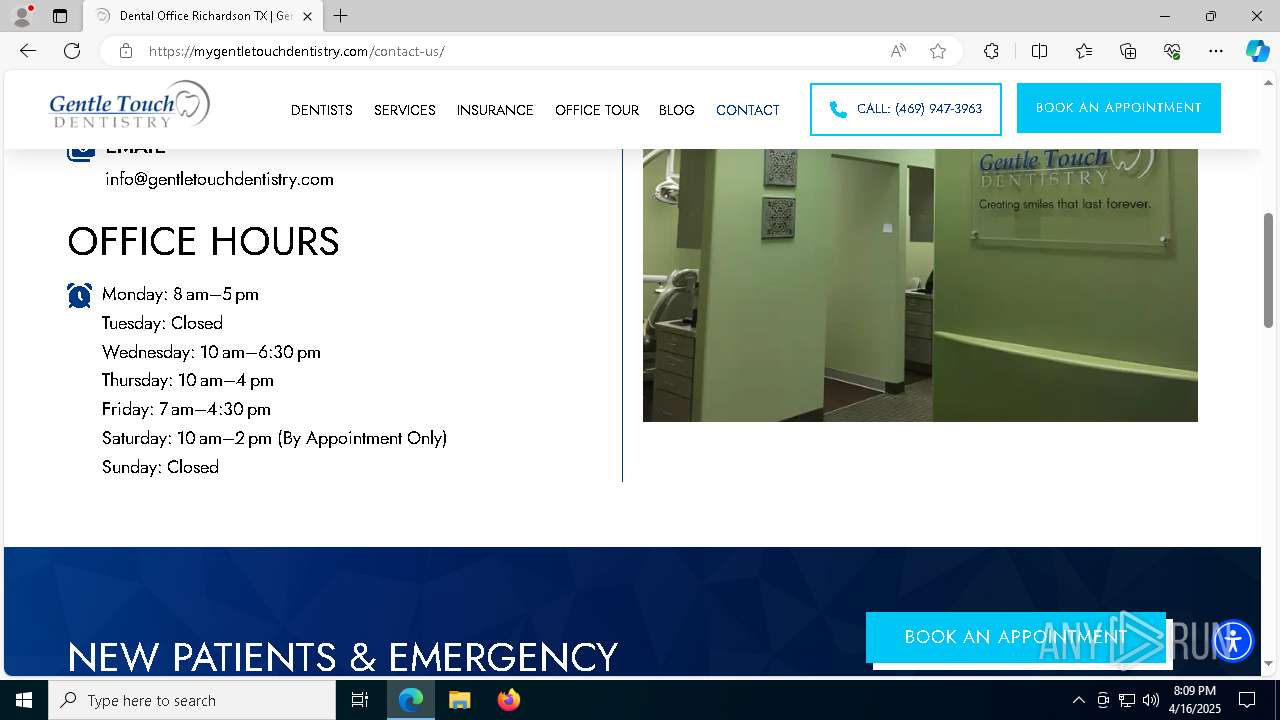Open Task View in the taskbar
Viewport: 1280px width, 720px height.
coord(360,700)
